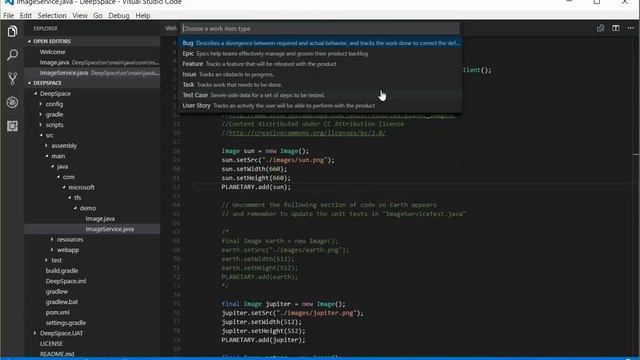Viewport: 640px width, 360px height.
Task: Click code line sun.setWidth(660);
Action: (x=254, y=169)
